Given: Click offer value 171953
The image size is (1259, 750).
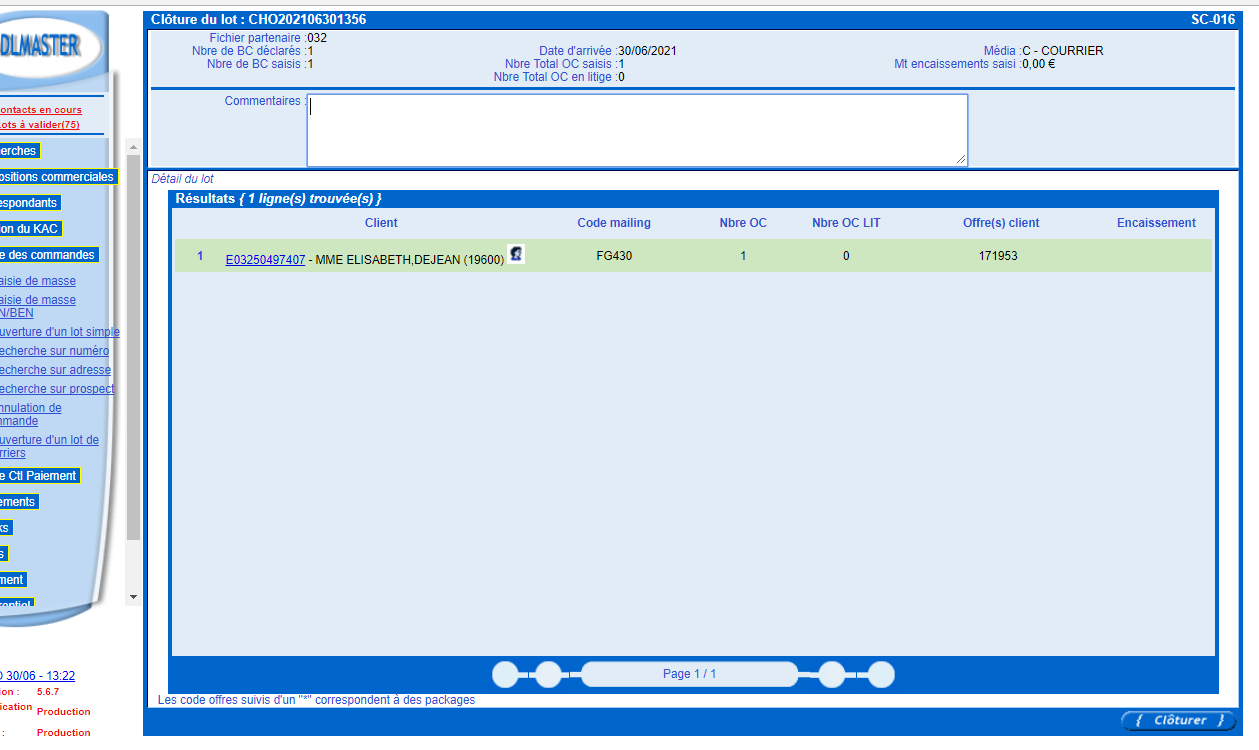Looking at the screenshot, I should coord(998,256).
